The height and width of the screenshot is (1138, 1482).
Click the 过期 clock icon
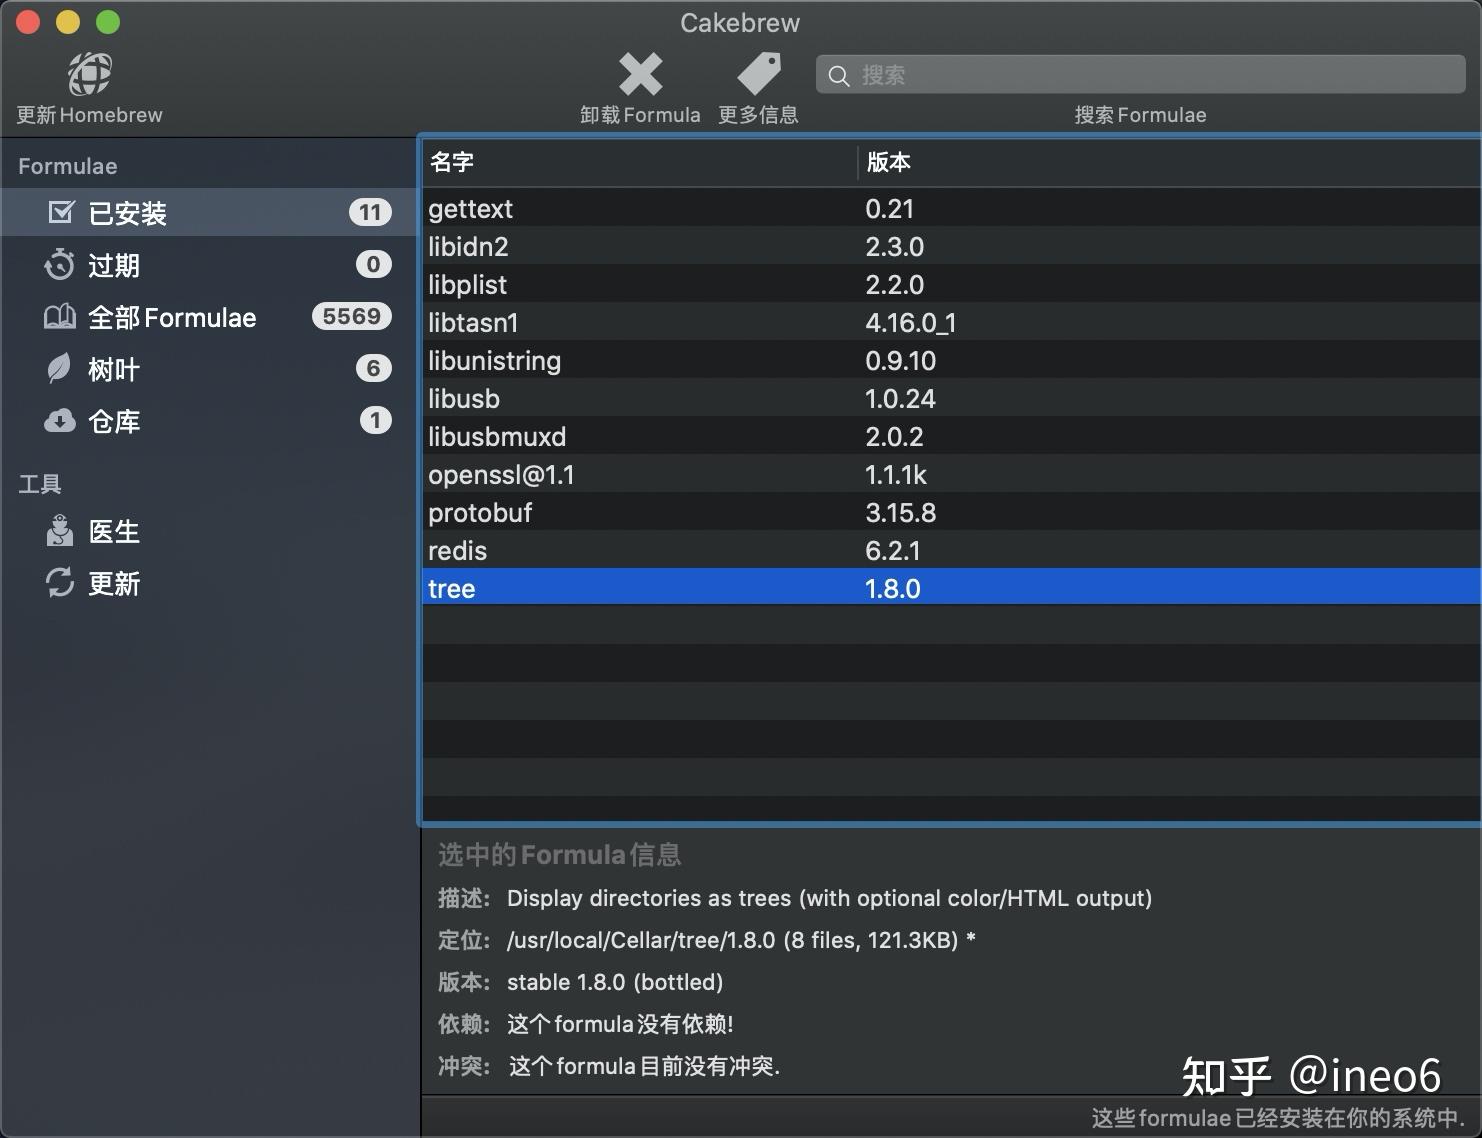click(x=60, y=264)
